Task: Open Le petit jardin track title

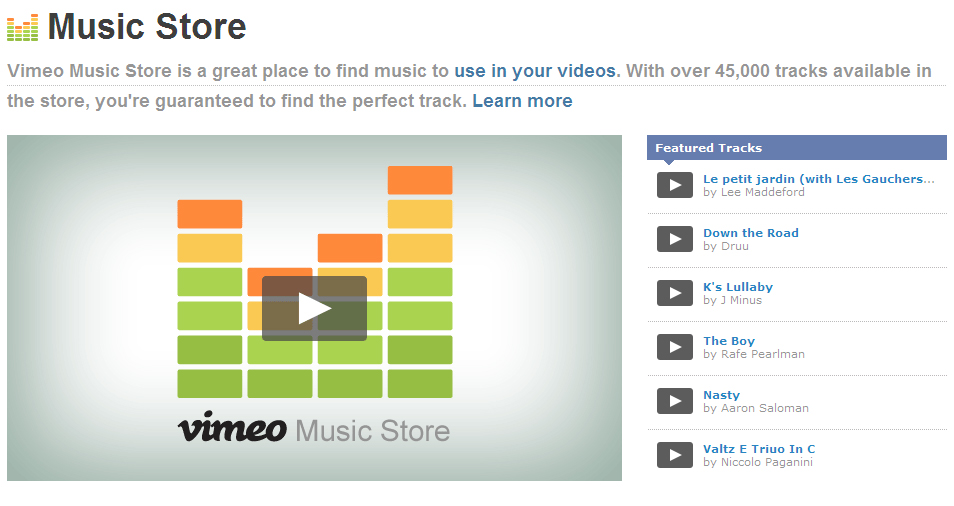Action: pyautogui.click(x=818, y=179)
